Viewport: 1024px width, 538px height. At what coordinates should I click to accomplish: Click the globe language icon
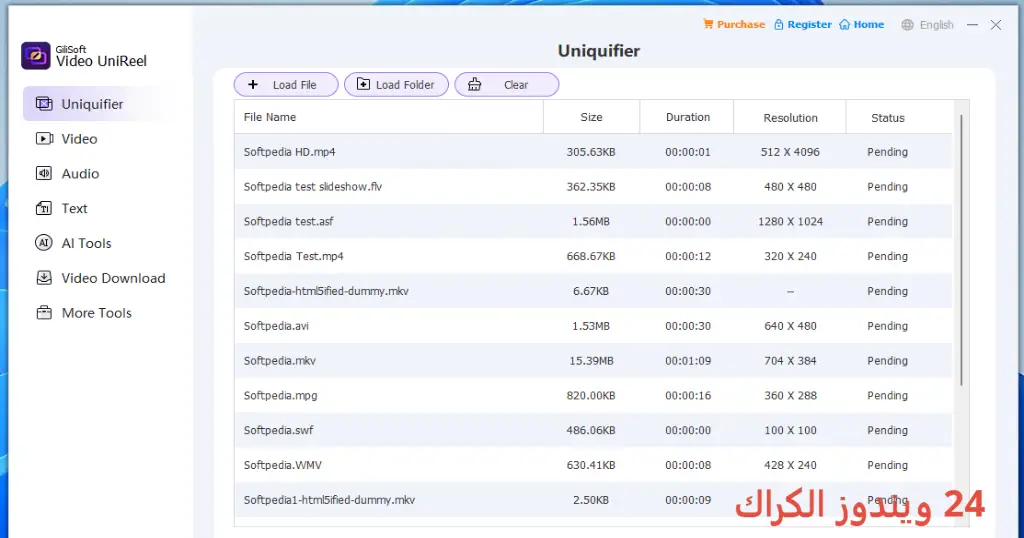coord(907,25)
